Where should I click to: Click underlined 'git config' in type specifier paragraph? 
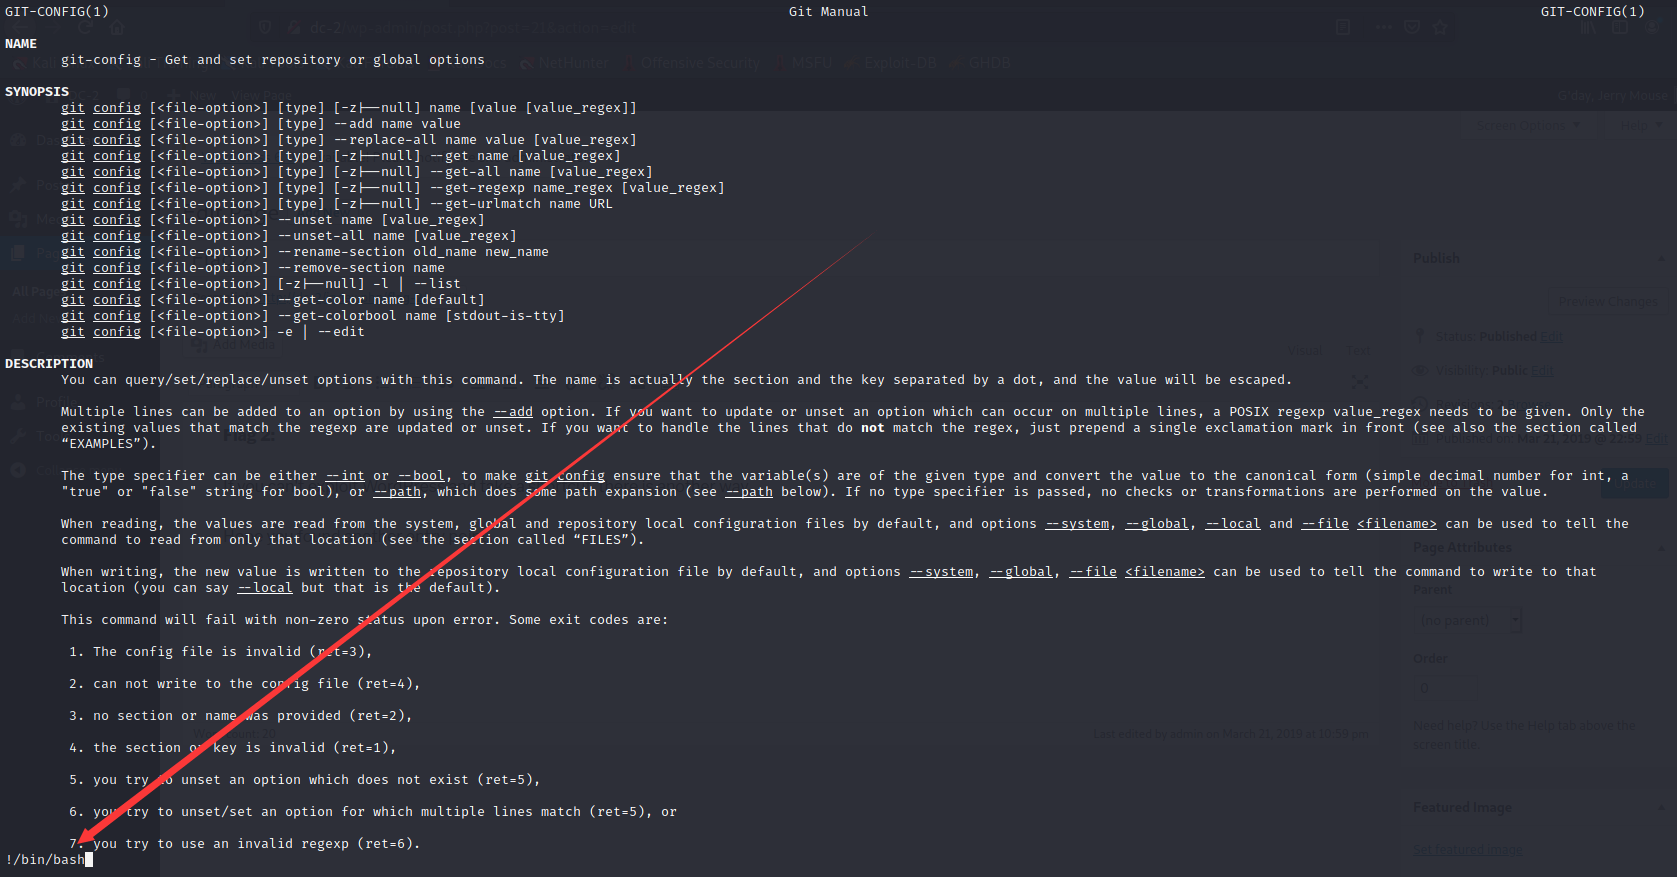[x=565, y=476]
